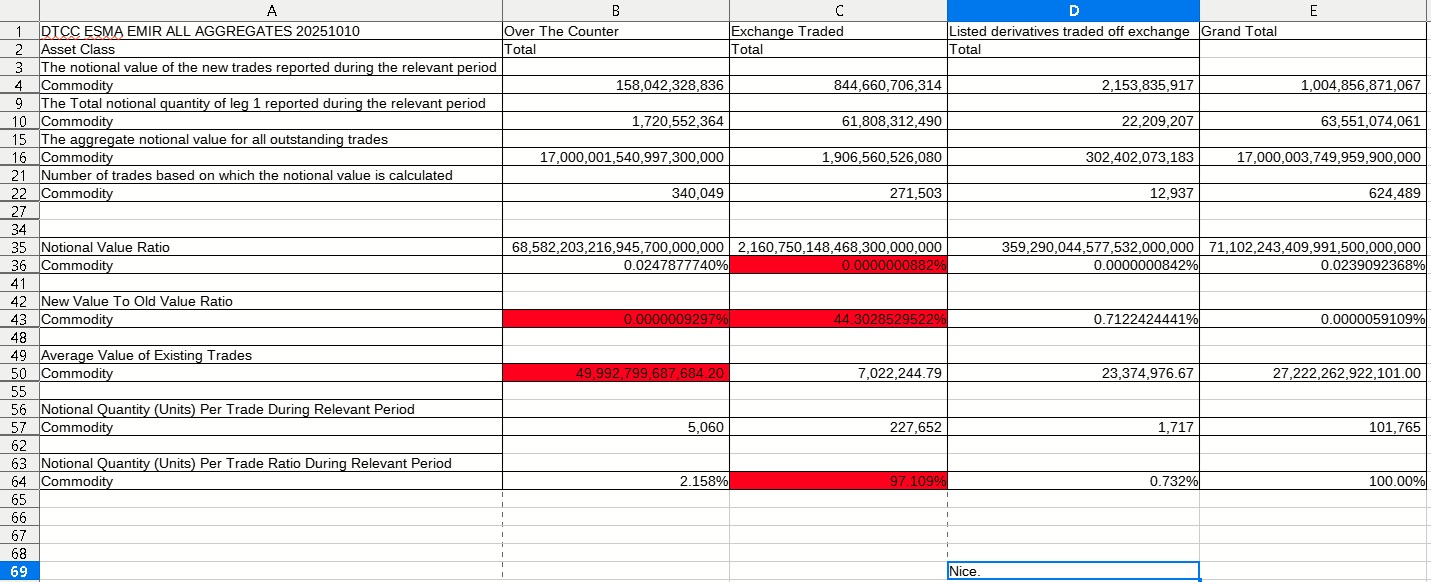Screen dimensions: 1431x582
Task: Select row 64 header
Action: [19, 481]
